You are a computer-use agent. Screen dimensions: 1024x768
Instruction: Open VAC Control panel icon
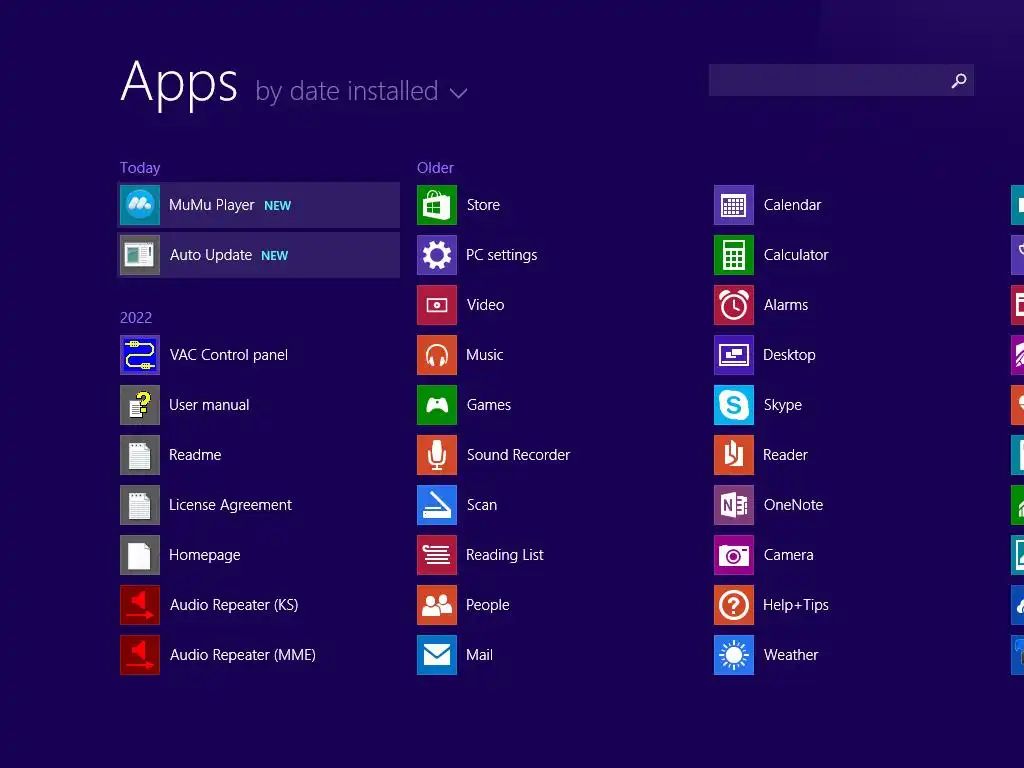click(x=140, y=355)
